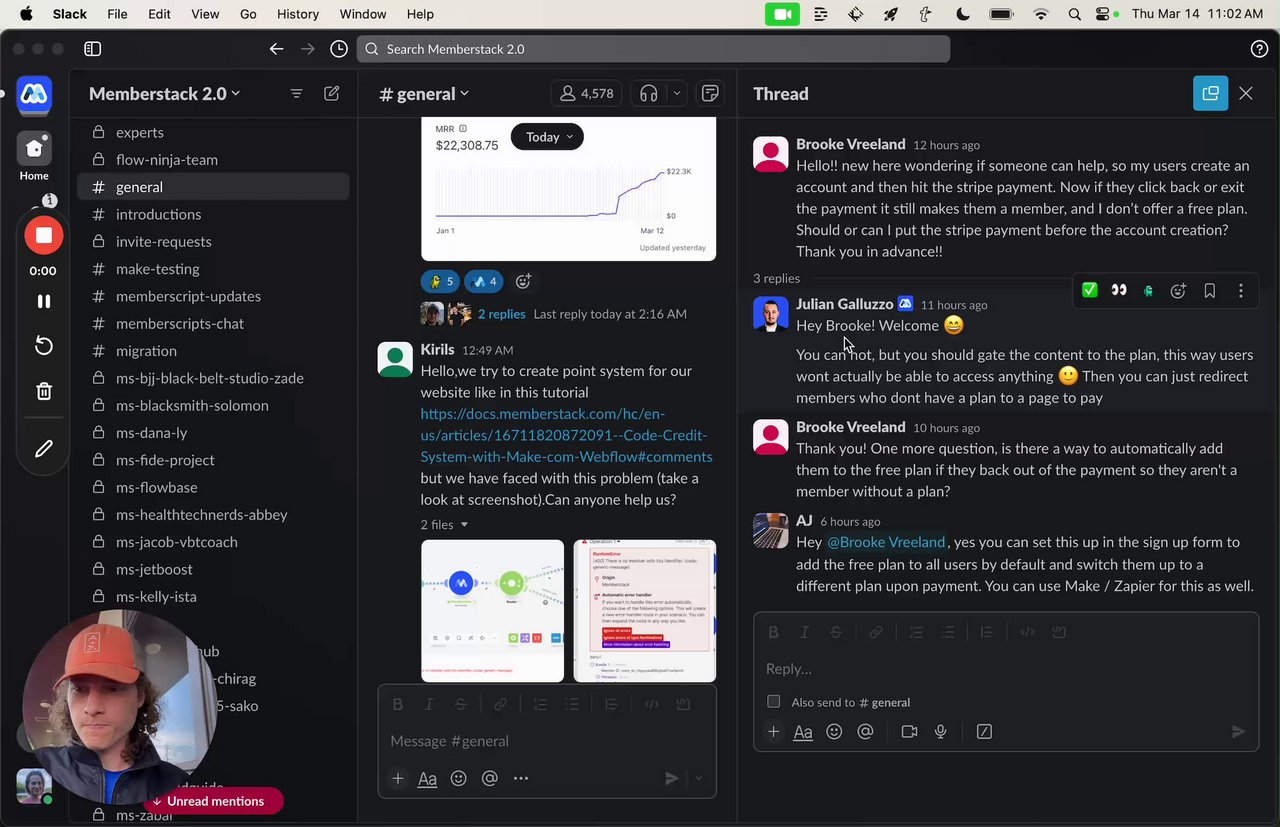The height and width of the screenshot is (827, 1280).
Task: Compose a new message
Action: (x=331, y=93)
